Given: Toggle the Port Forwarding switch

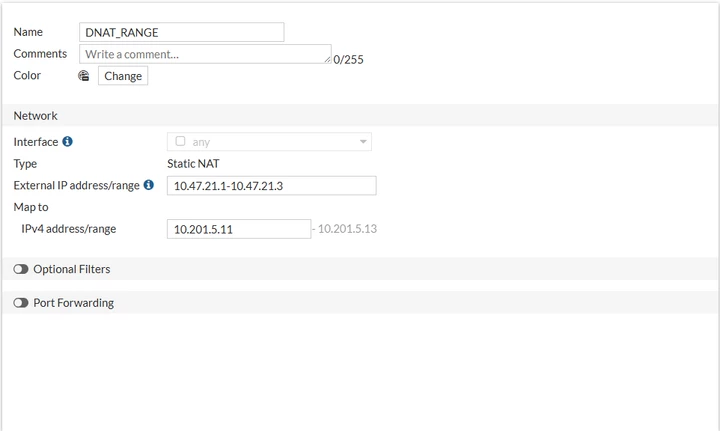Looking at the screenshot, I should point(21,303).
